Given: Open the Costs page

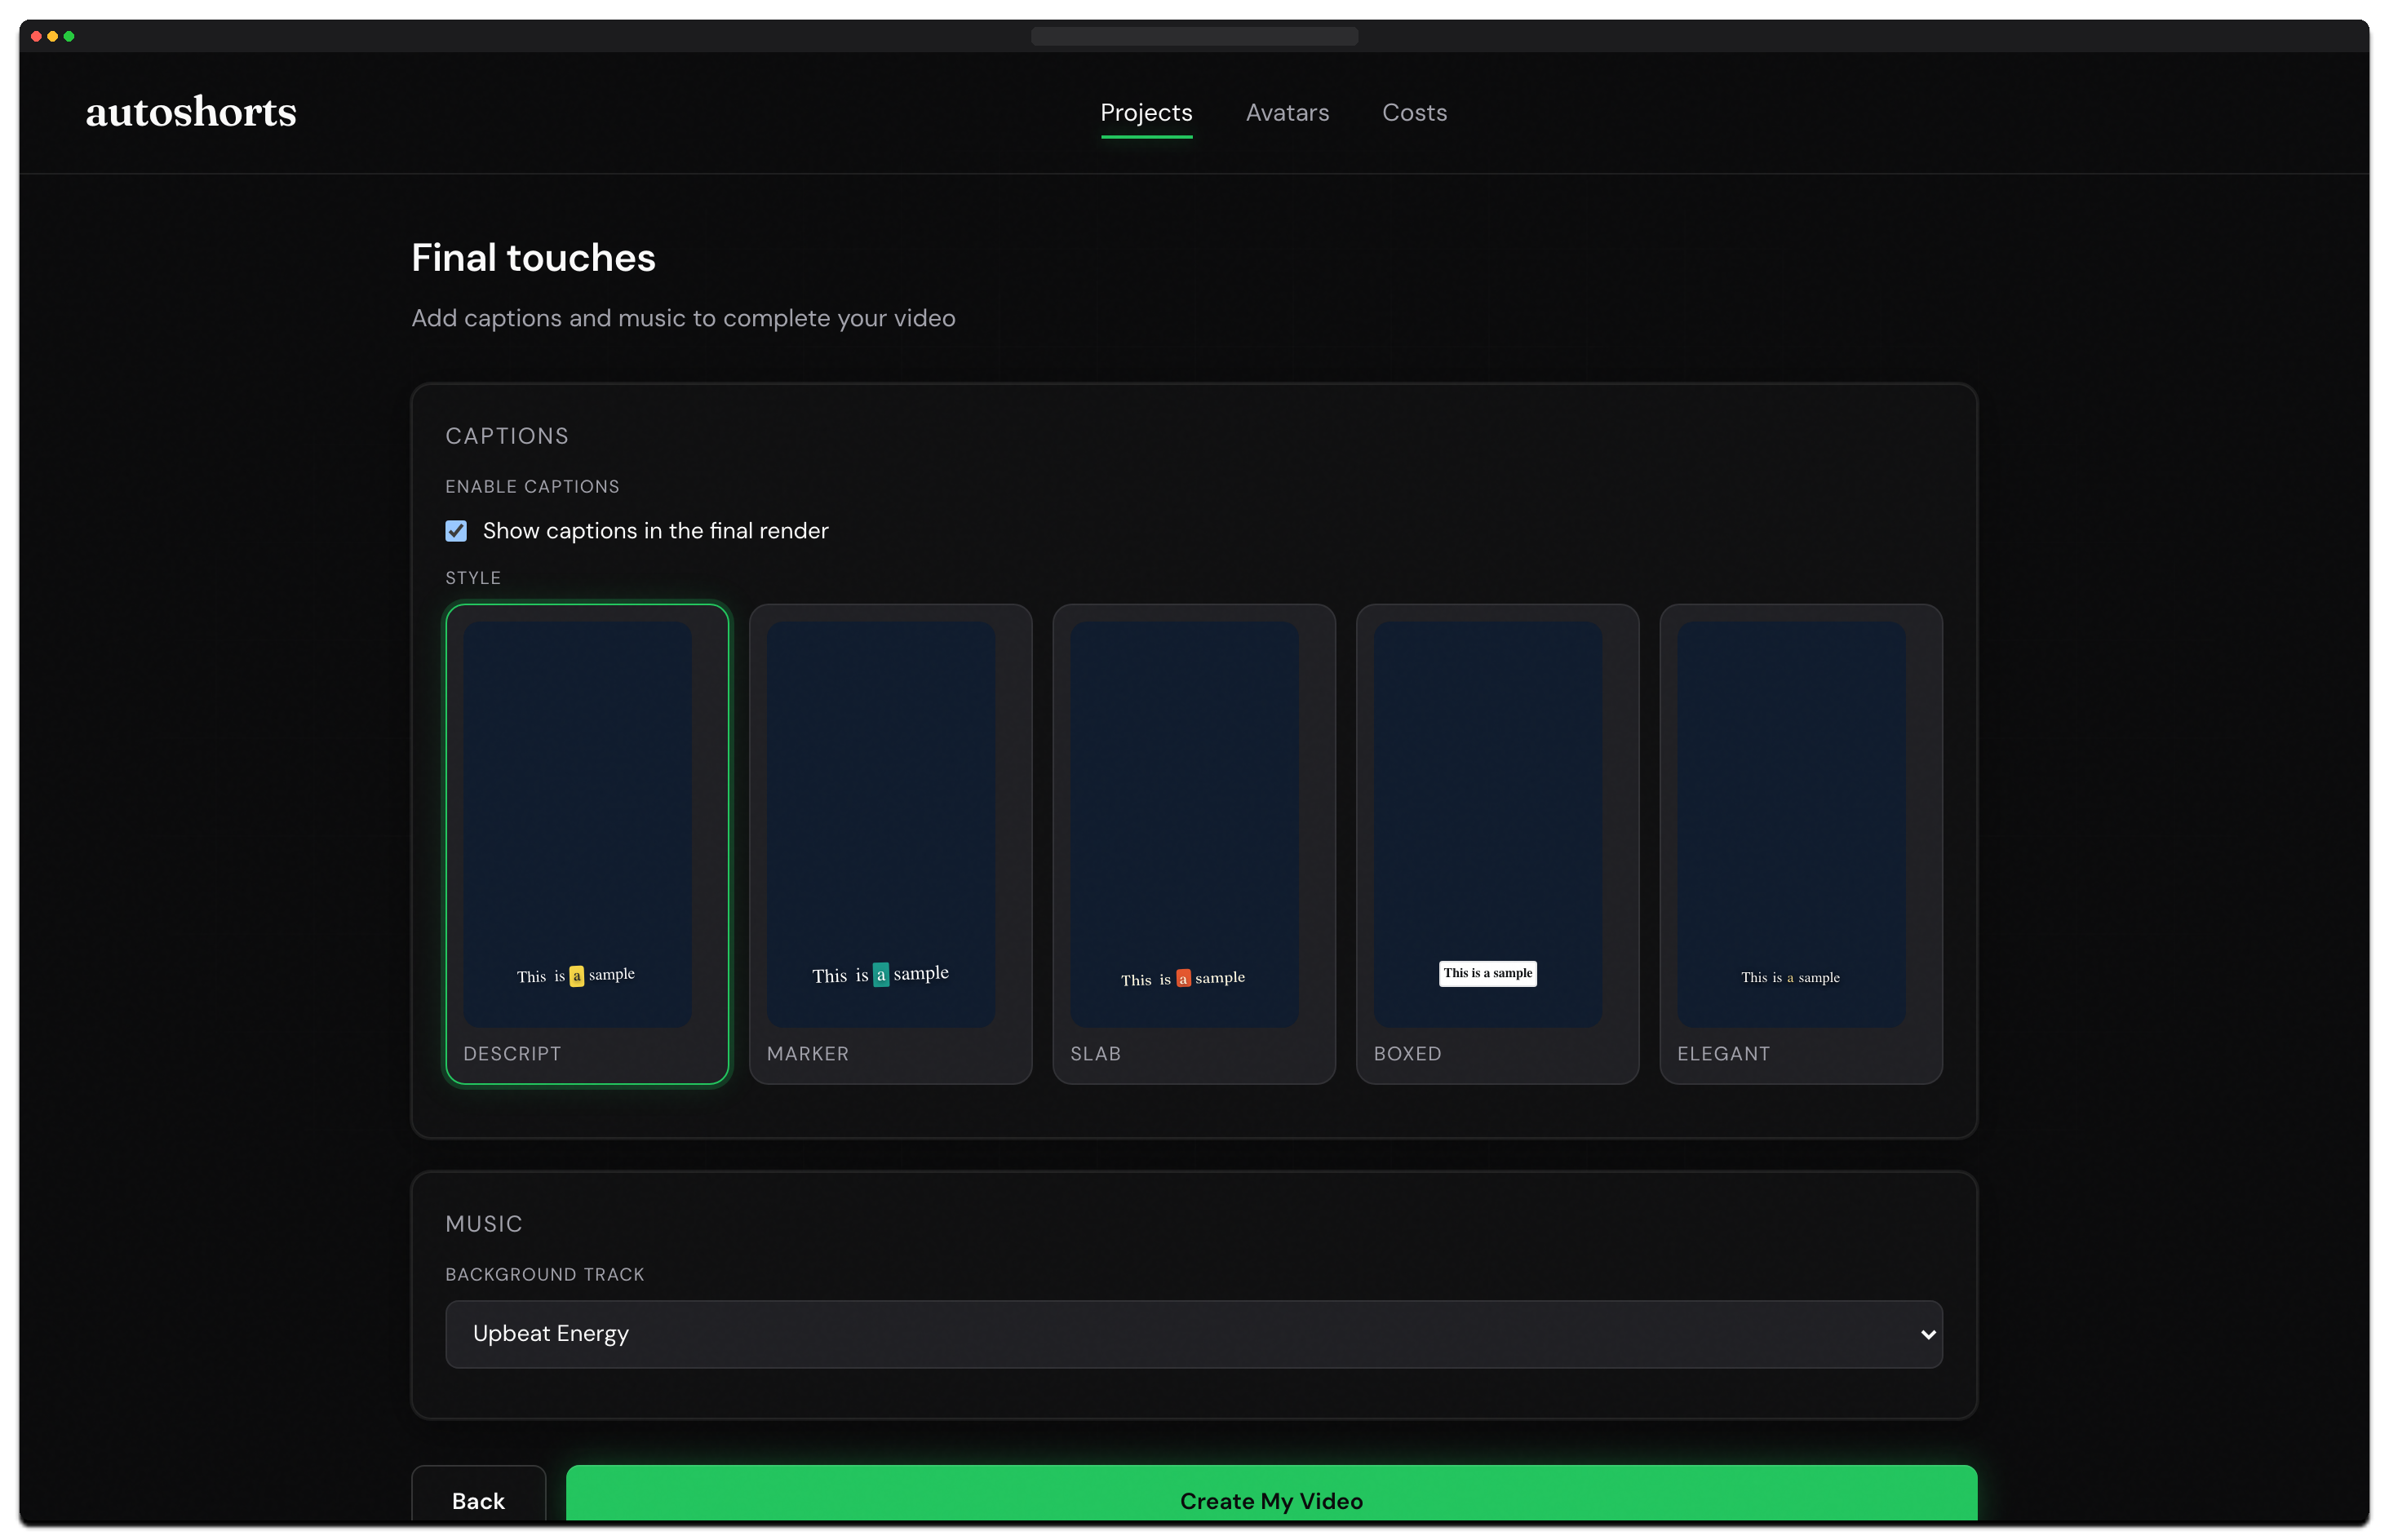Looking at the screenshot, I should coord(1413,112).
